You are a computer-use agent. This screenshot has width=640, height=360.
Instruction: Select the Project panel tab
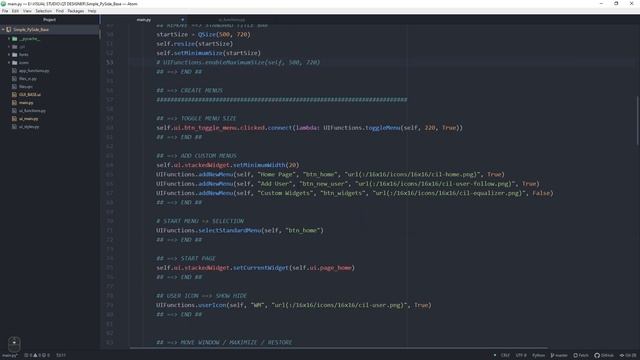[x=49, y=20]
